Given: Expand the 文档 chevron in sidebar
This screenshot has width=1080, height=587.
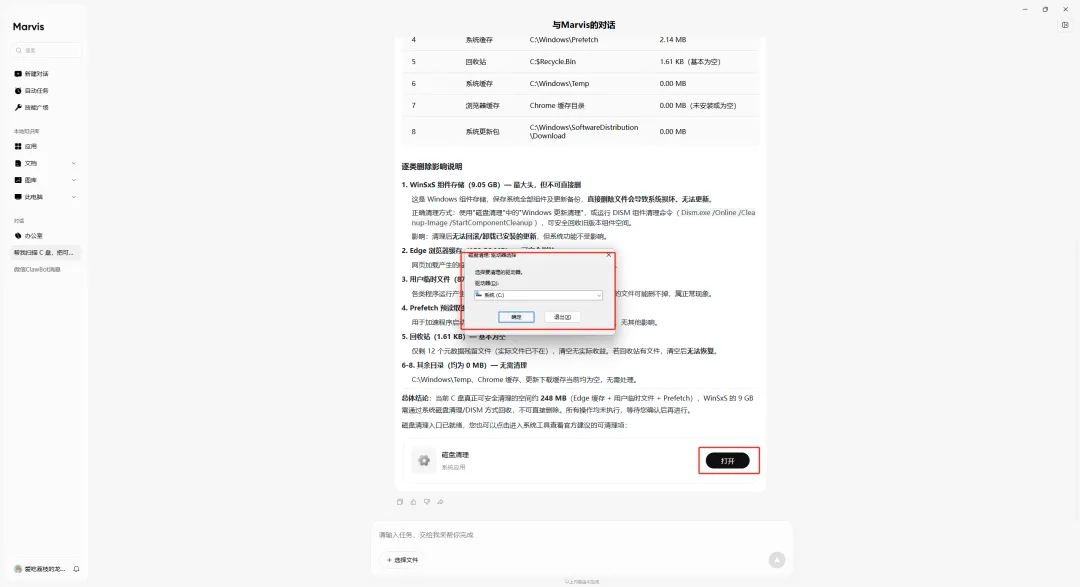Looking at the screenshot, I should pyautogui.click(x=74, y=163).
